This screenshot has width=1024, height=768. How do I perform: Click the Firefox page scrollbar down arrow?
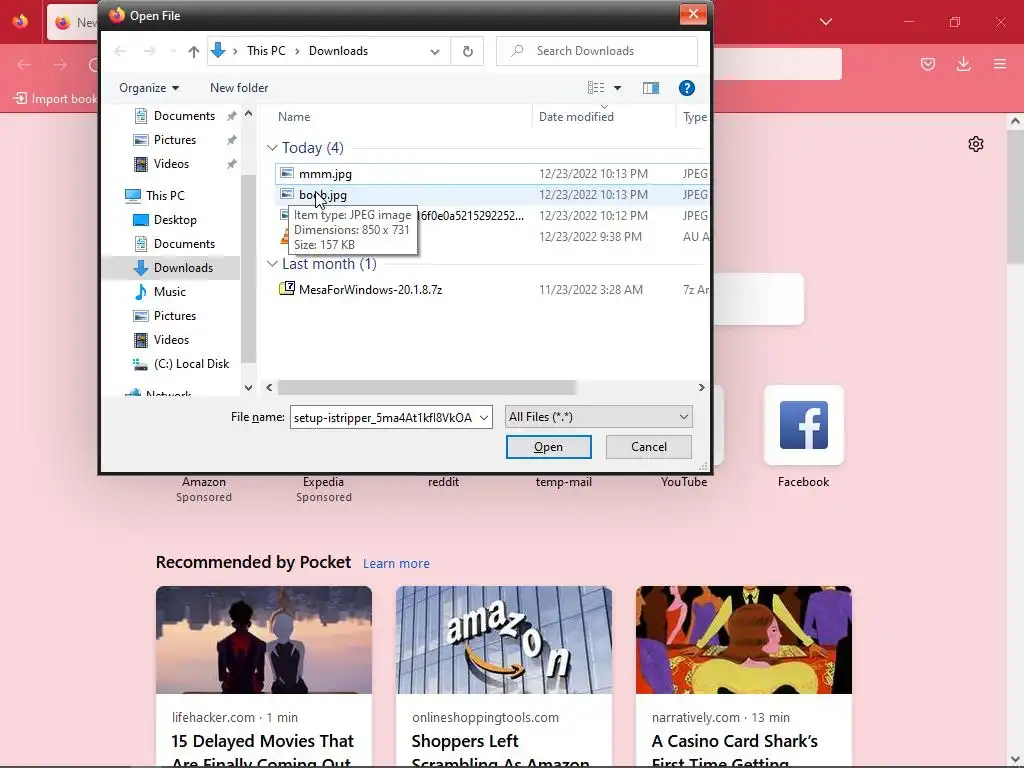1015,759
